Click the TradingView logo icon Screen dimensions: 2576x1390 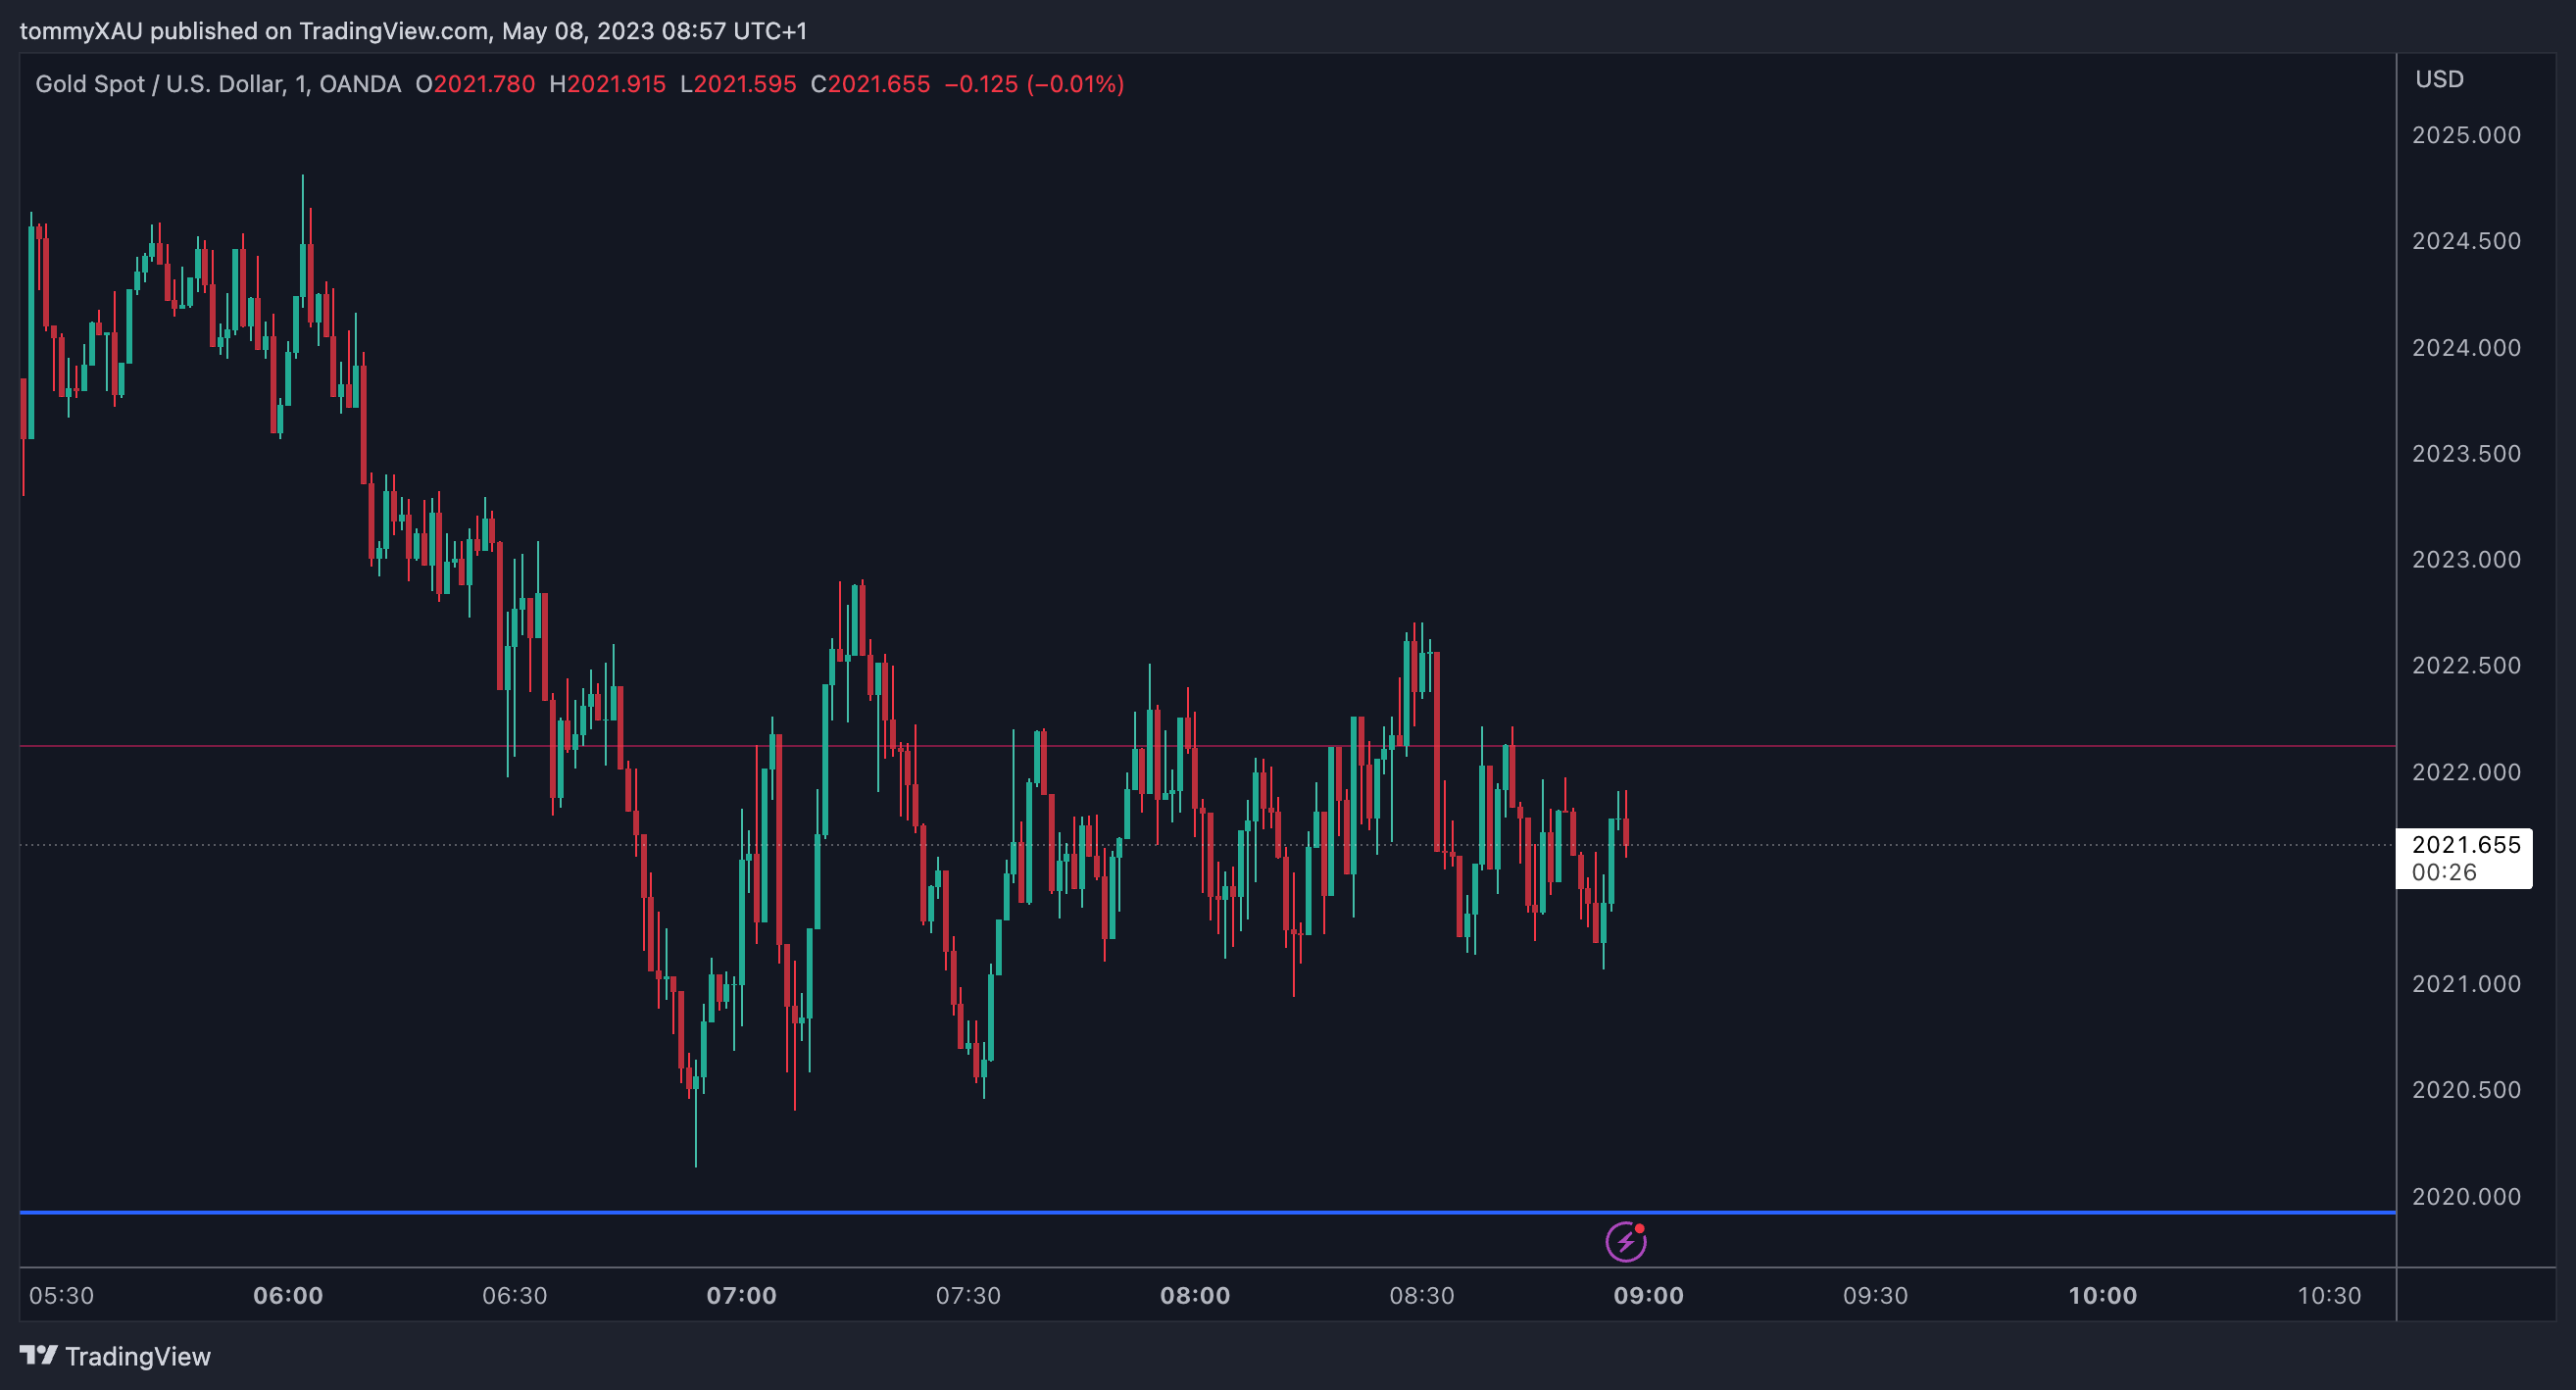pos(39,1355)
